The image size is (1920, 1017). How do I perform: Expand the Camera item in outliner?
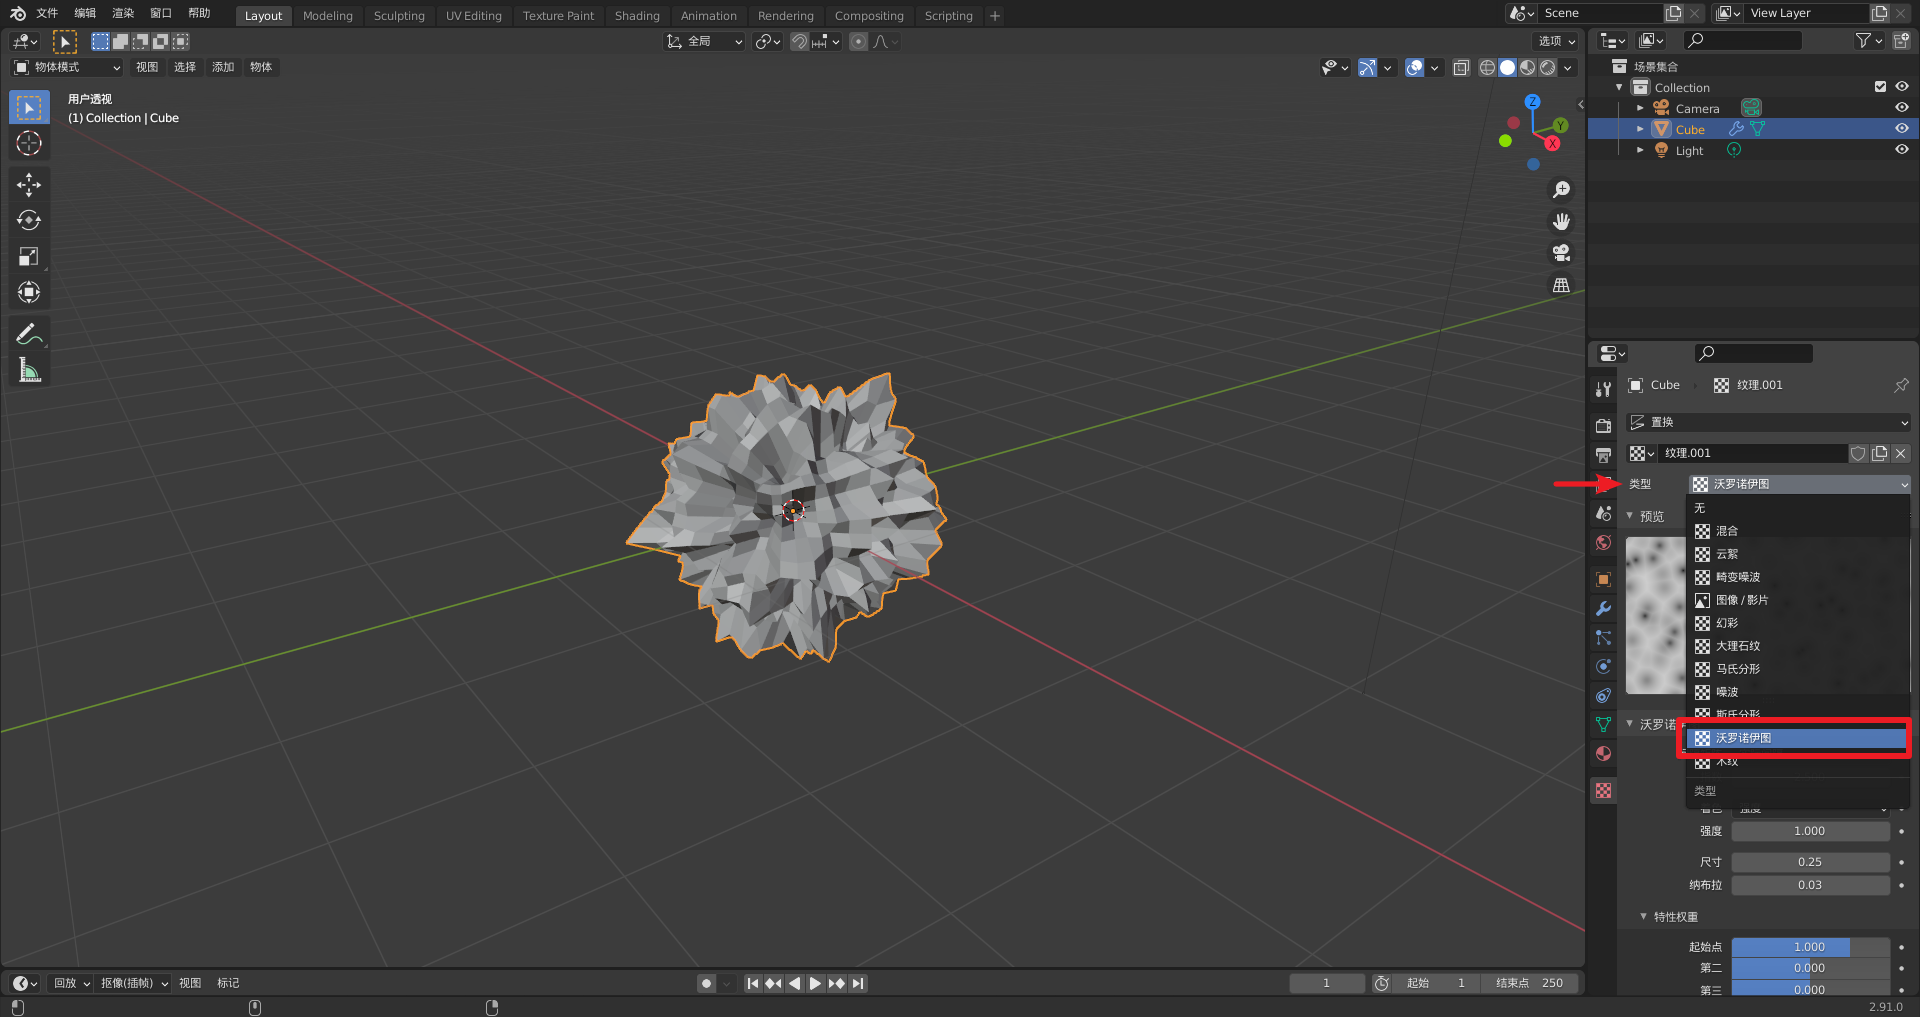click(1640, 108)
